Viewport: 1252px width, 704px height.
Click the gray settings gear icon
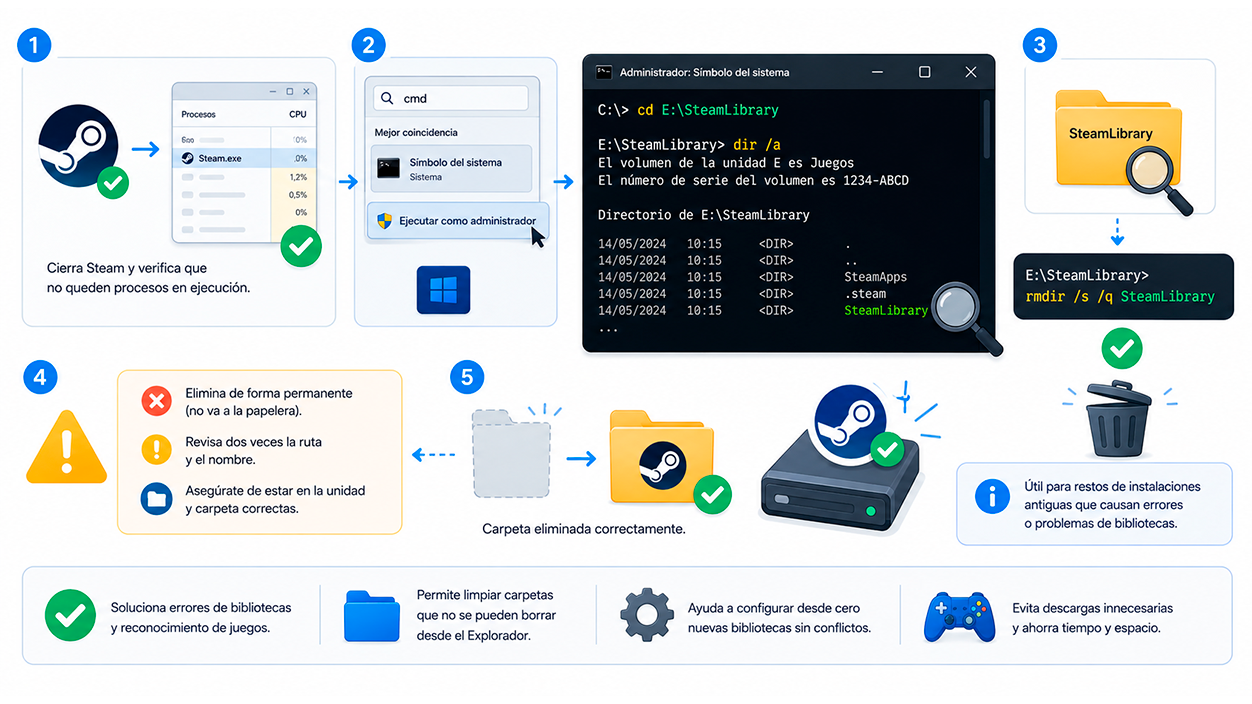pyautogui.click(x=646, y=614)
